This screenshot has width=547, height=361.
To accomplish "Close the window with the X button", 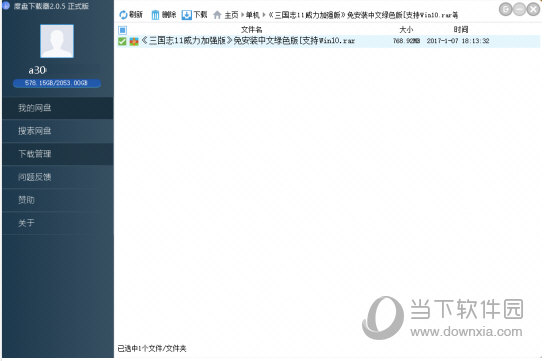I will click(x=533, y=9).
